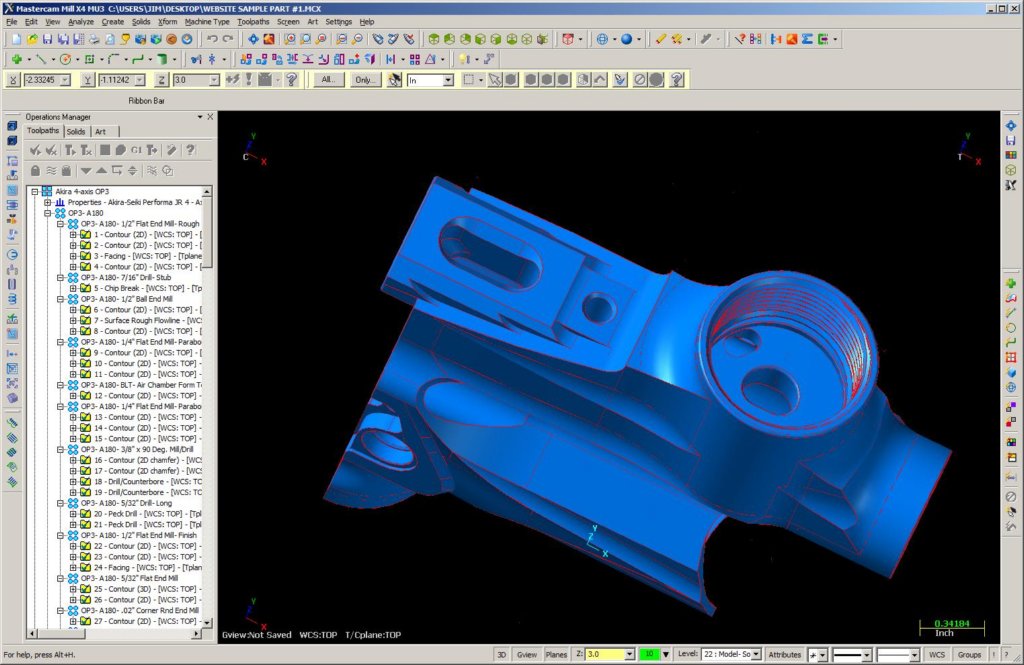
Task: Expand the Properties - Akira-Seiki Performa node
Action: 48,203
